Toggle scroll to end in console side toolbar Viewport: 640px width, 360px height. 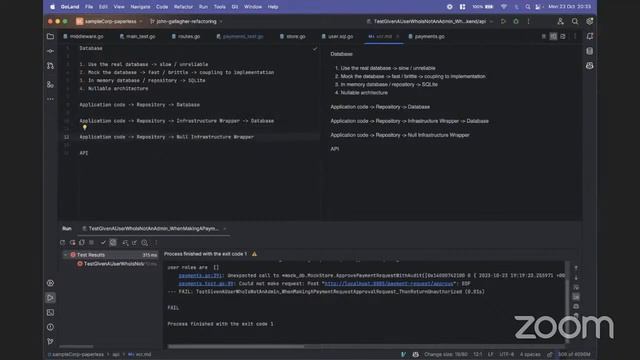tap(576, 297)
